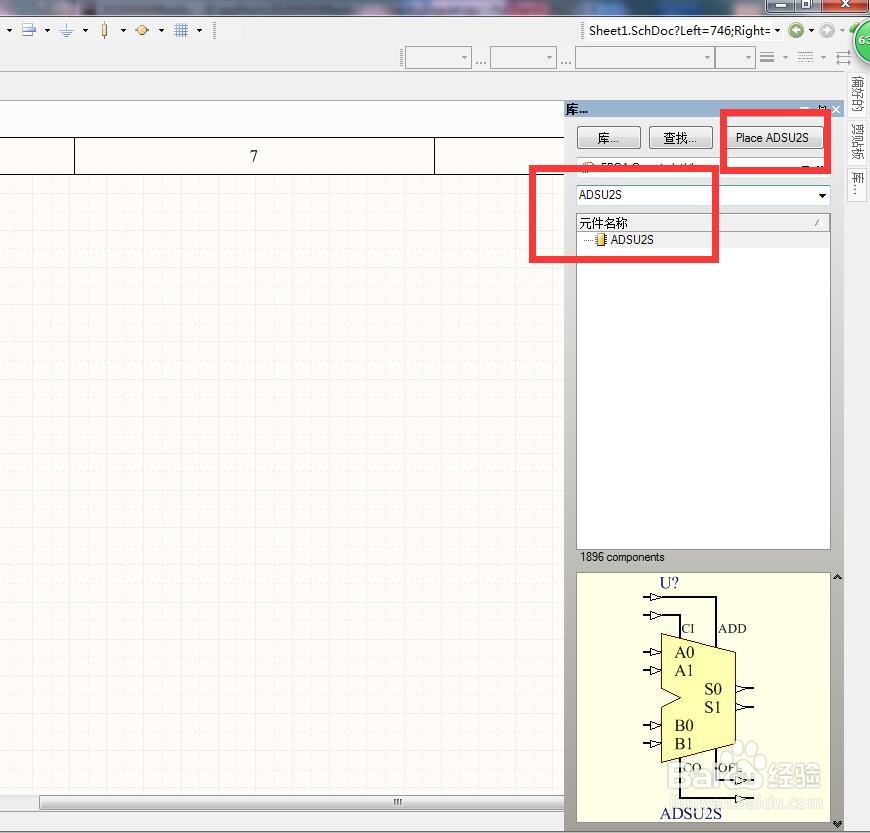Click the green navigate back arrow
The height and width of the screenshot is (833, 870).
point(796,31)
